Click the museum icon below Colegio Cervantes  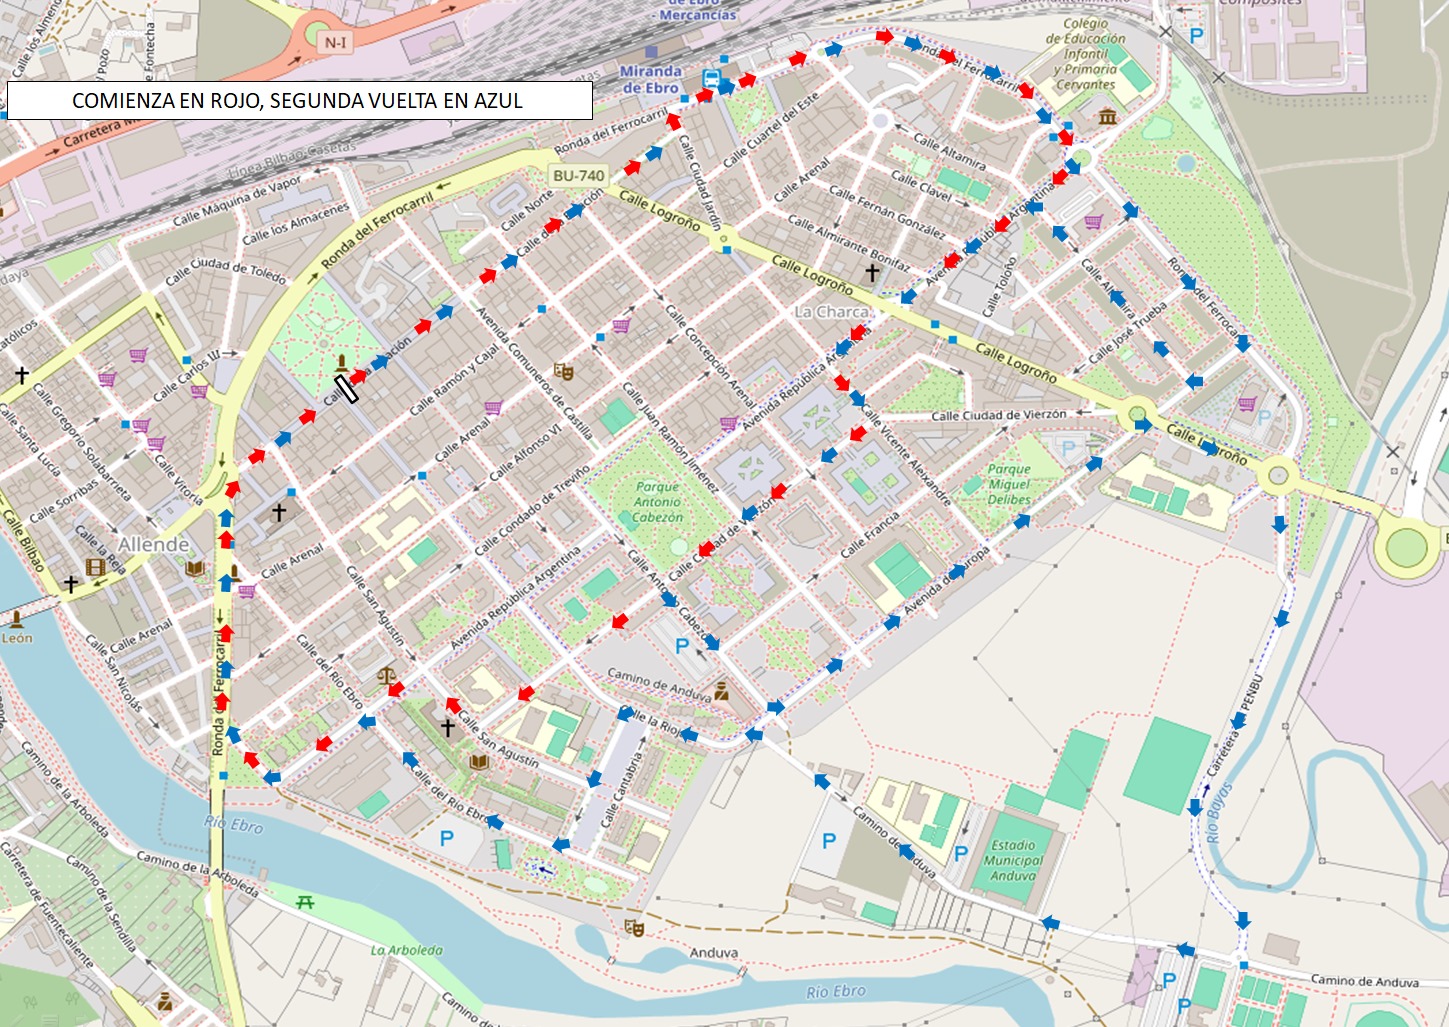tap(1107, 118)
